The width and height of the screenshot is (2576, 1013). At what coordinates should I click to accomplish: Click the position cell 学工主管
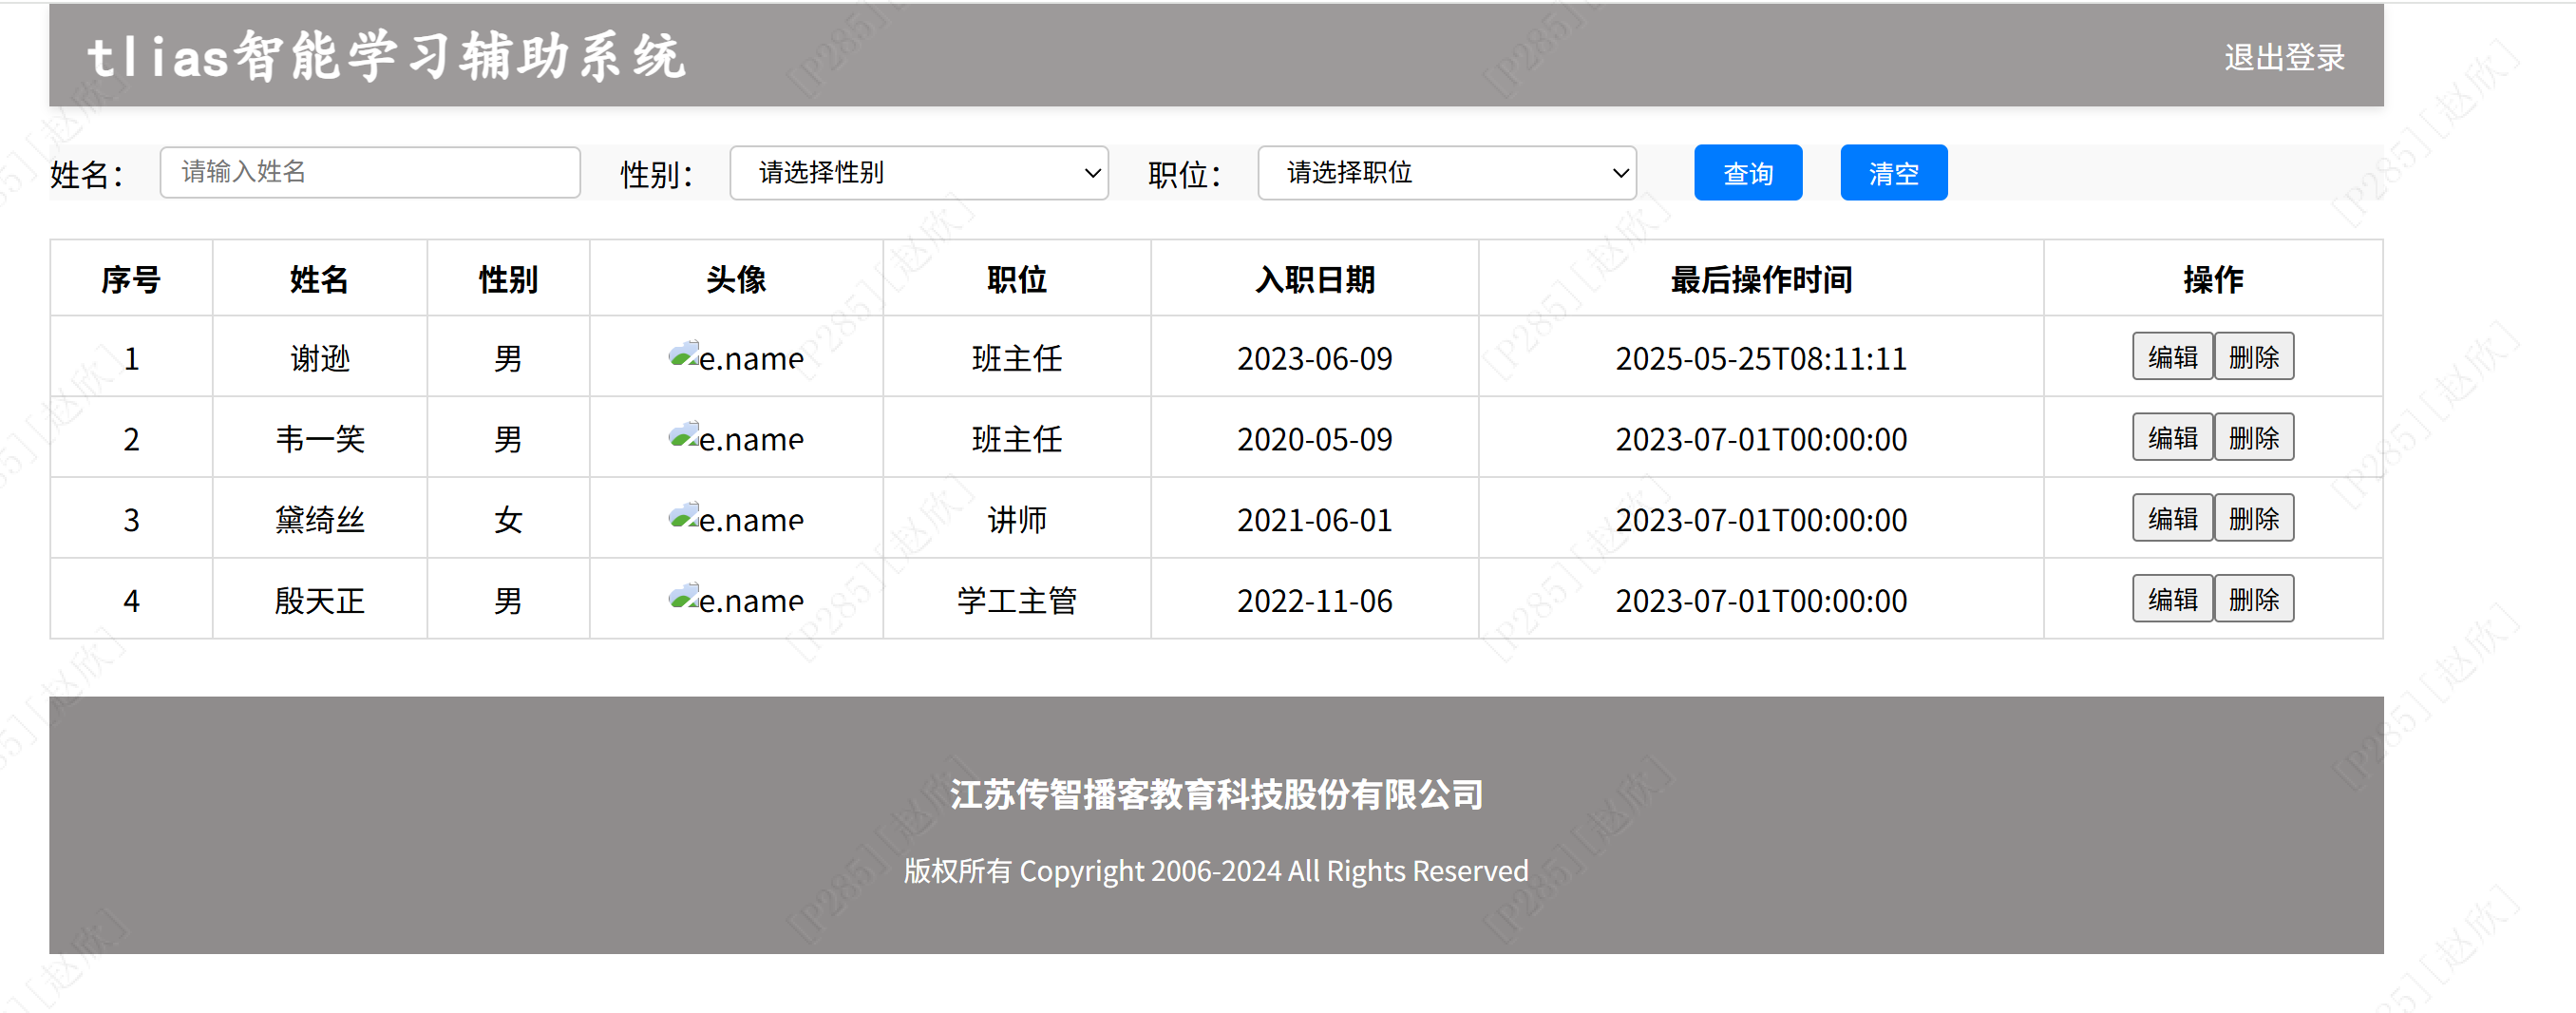pos(1017,601)
